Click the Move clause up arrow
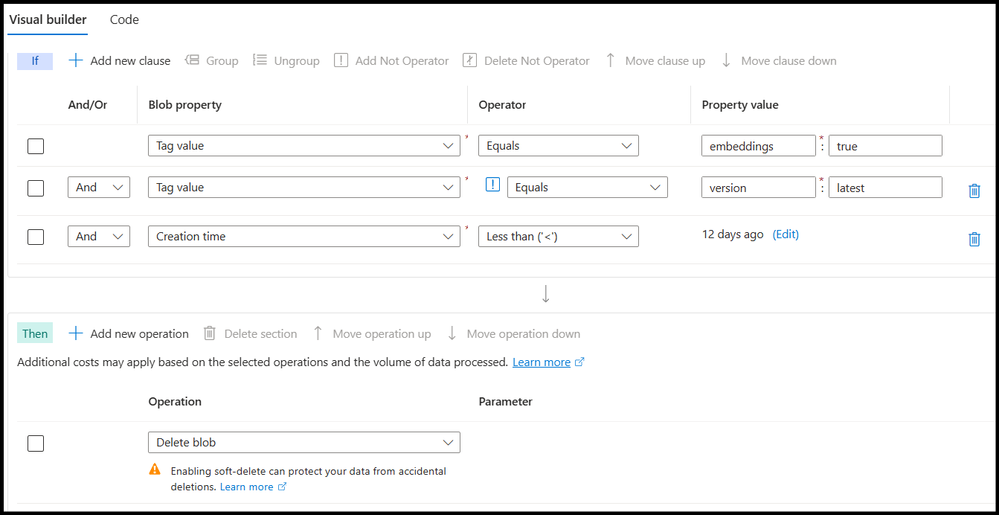Viewport: 999px width, 515px height. (x=610, y=61)
